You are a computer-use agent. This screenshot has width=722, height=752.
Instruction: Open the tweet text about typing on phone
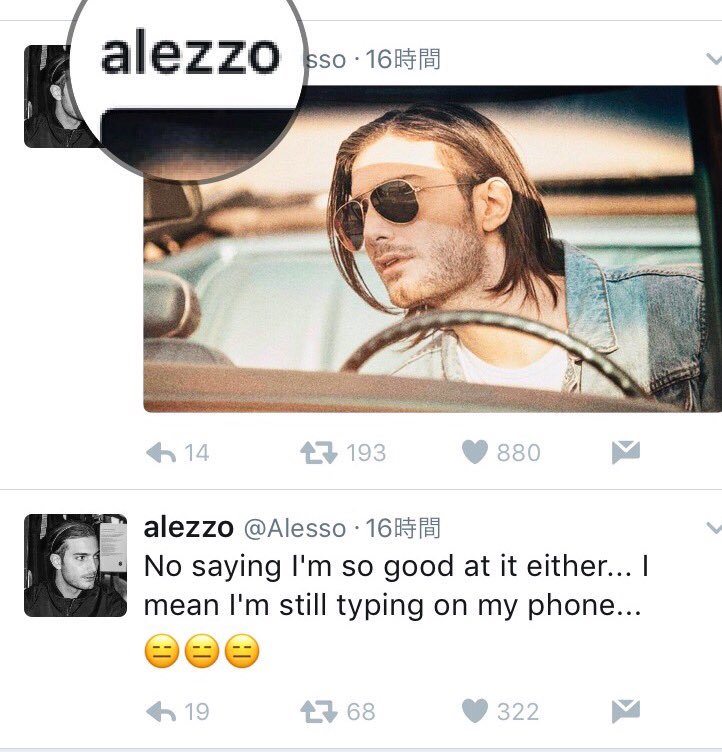(x=396, y=586)
